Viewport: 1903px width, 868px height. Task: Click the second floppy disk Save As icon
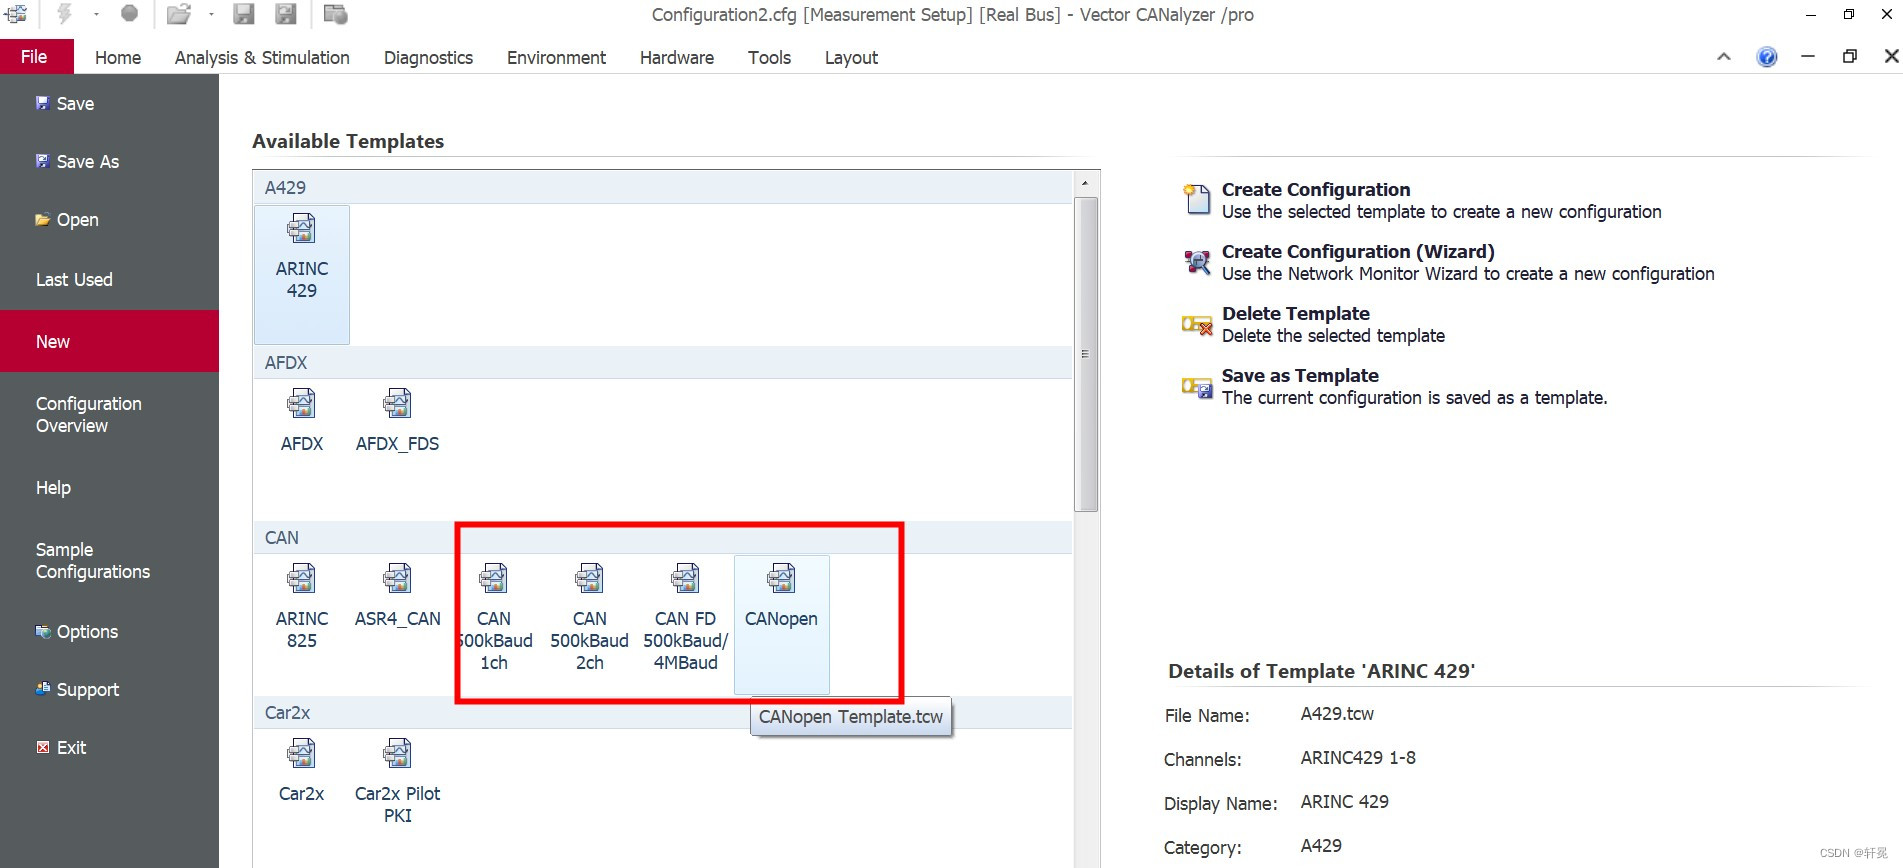click(286, 14)
